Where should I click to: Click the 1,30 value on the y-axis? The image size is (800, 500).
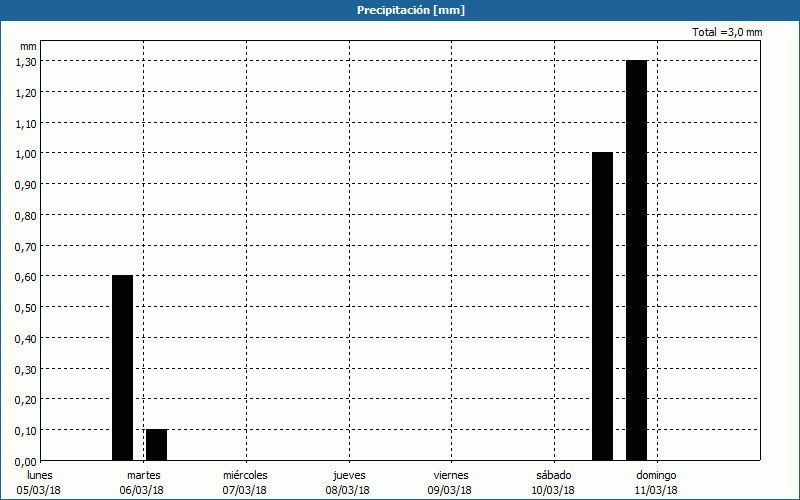(26, 61)
